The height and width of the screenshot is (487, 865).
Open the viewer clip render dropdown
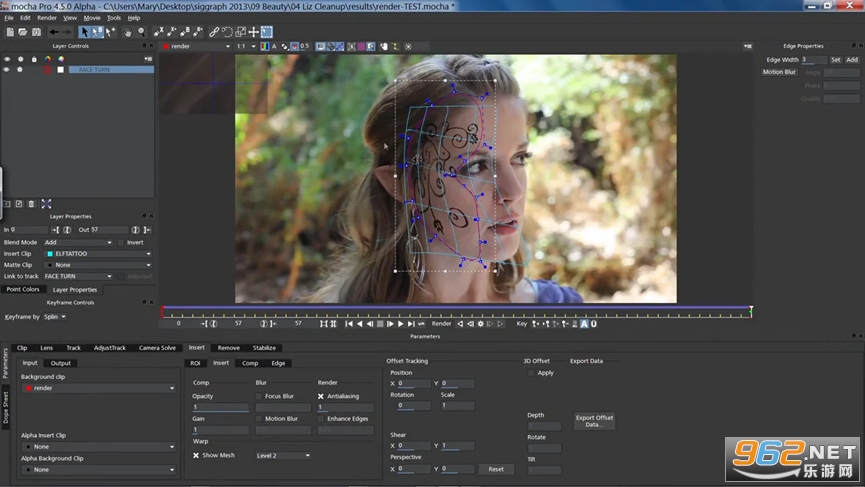[x=196, y=46]
